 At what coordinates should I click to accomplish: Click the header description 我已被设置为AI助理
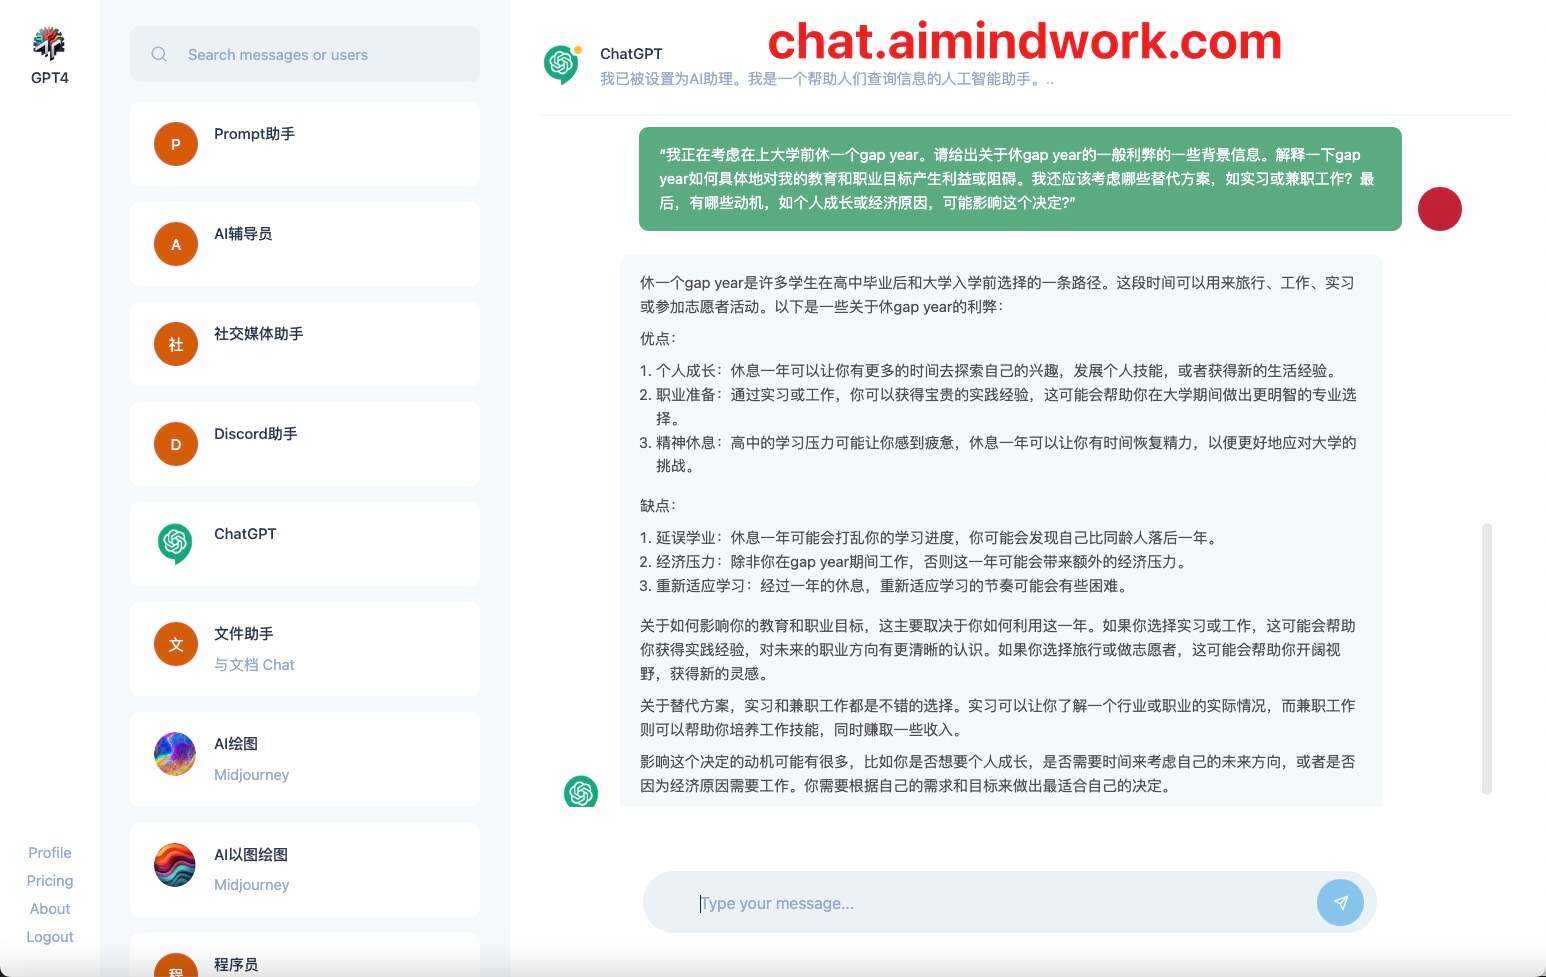point(827,79)
